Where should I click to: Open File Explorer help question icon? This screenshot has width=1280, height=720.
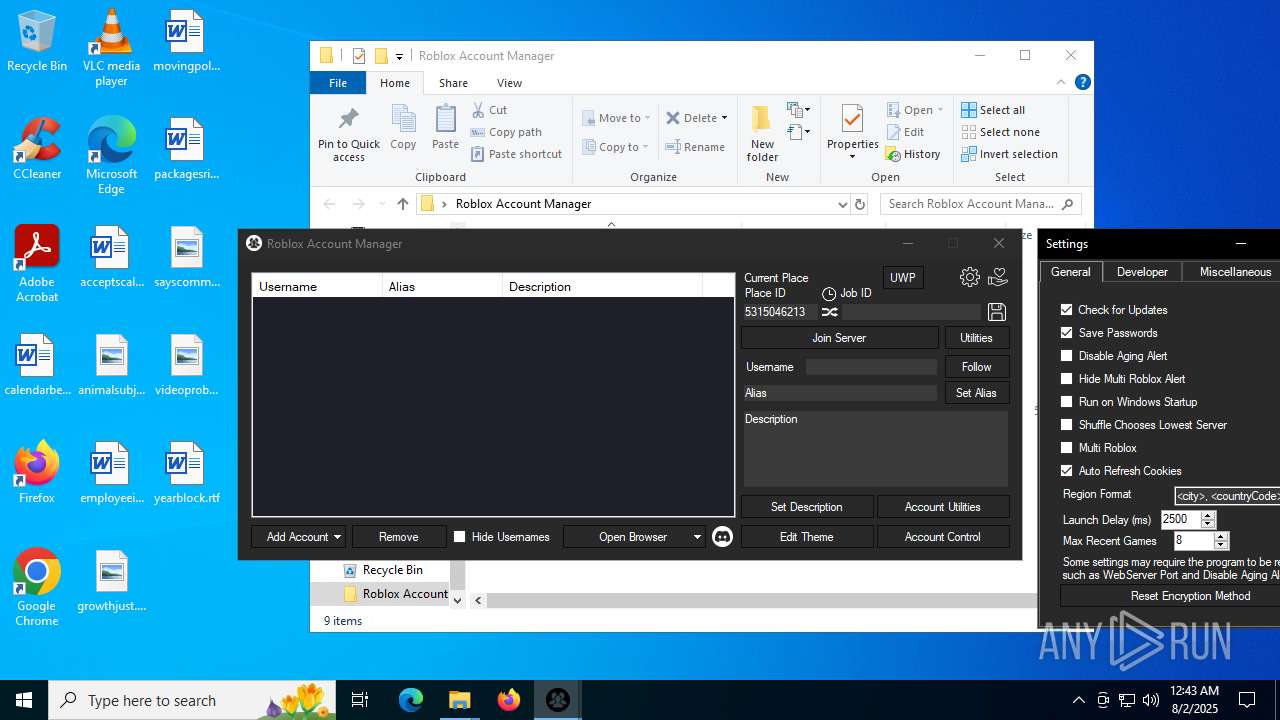pos(1083,83)
